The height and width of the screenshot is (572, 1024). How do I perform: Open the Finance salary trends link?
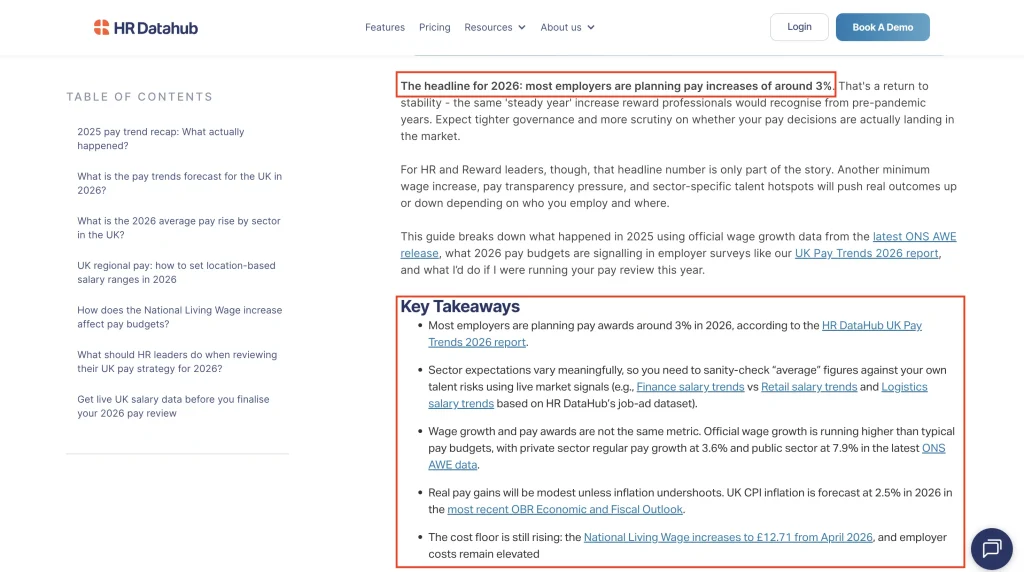pos(690,387)
